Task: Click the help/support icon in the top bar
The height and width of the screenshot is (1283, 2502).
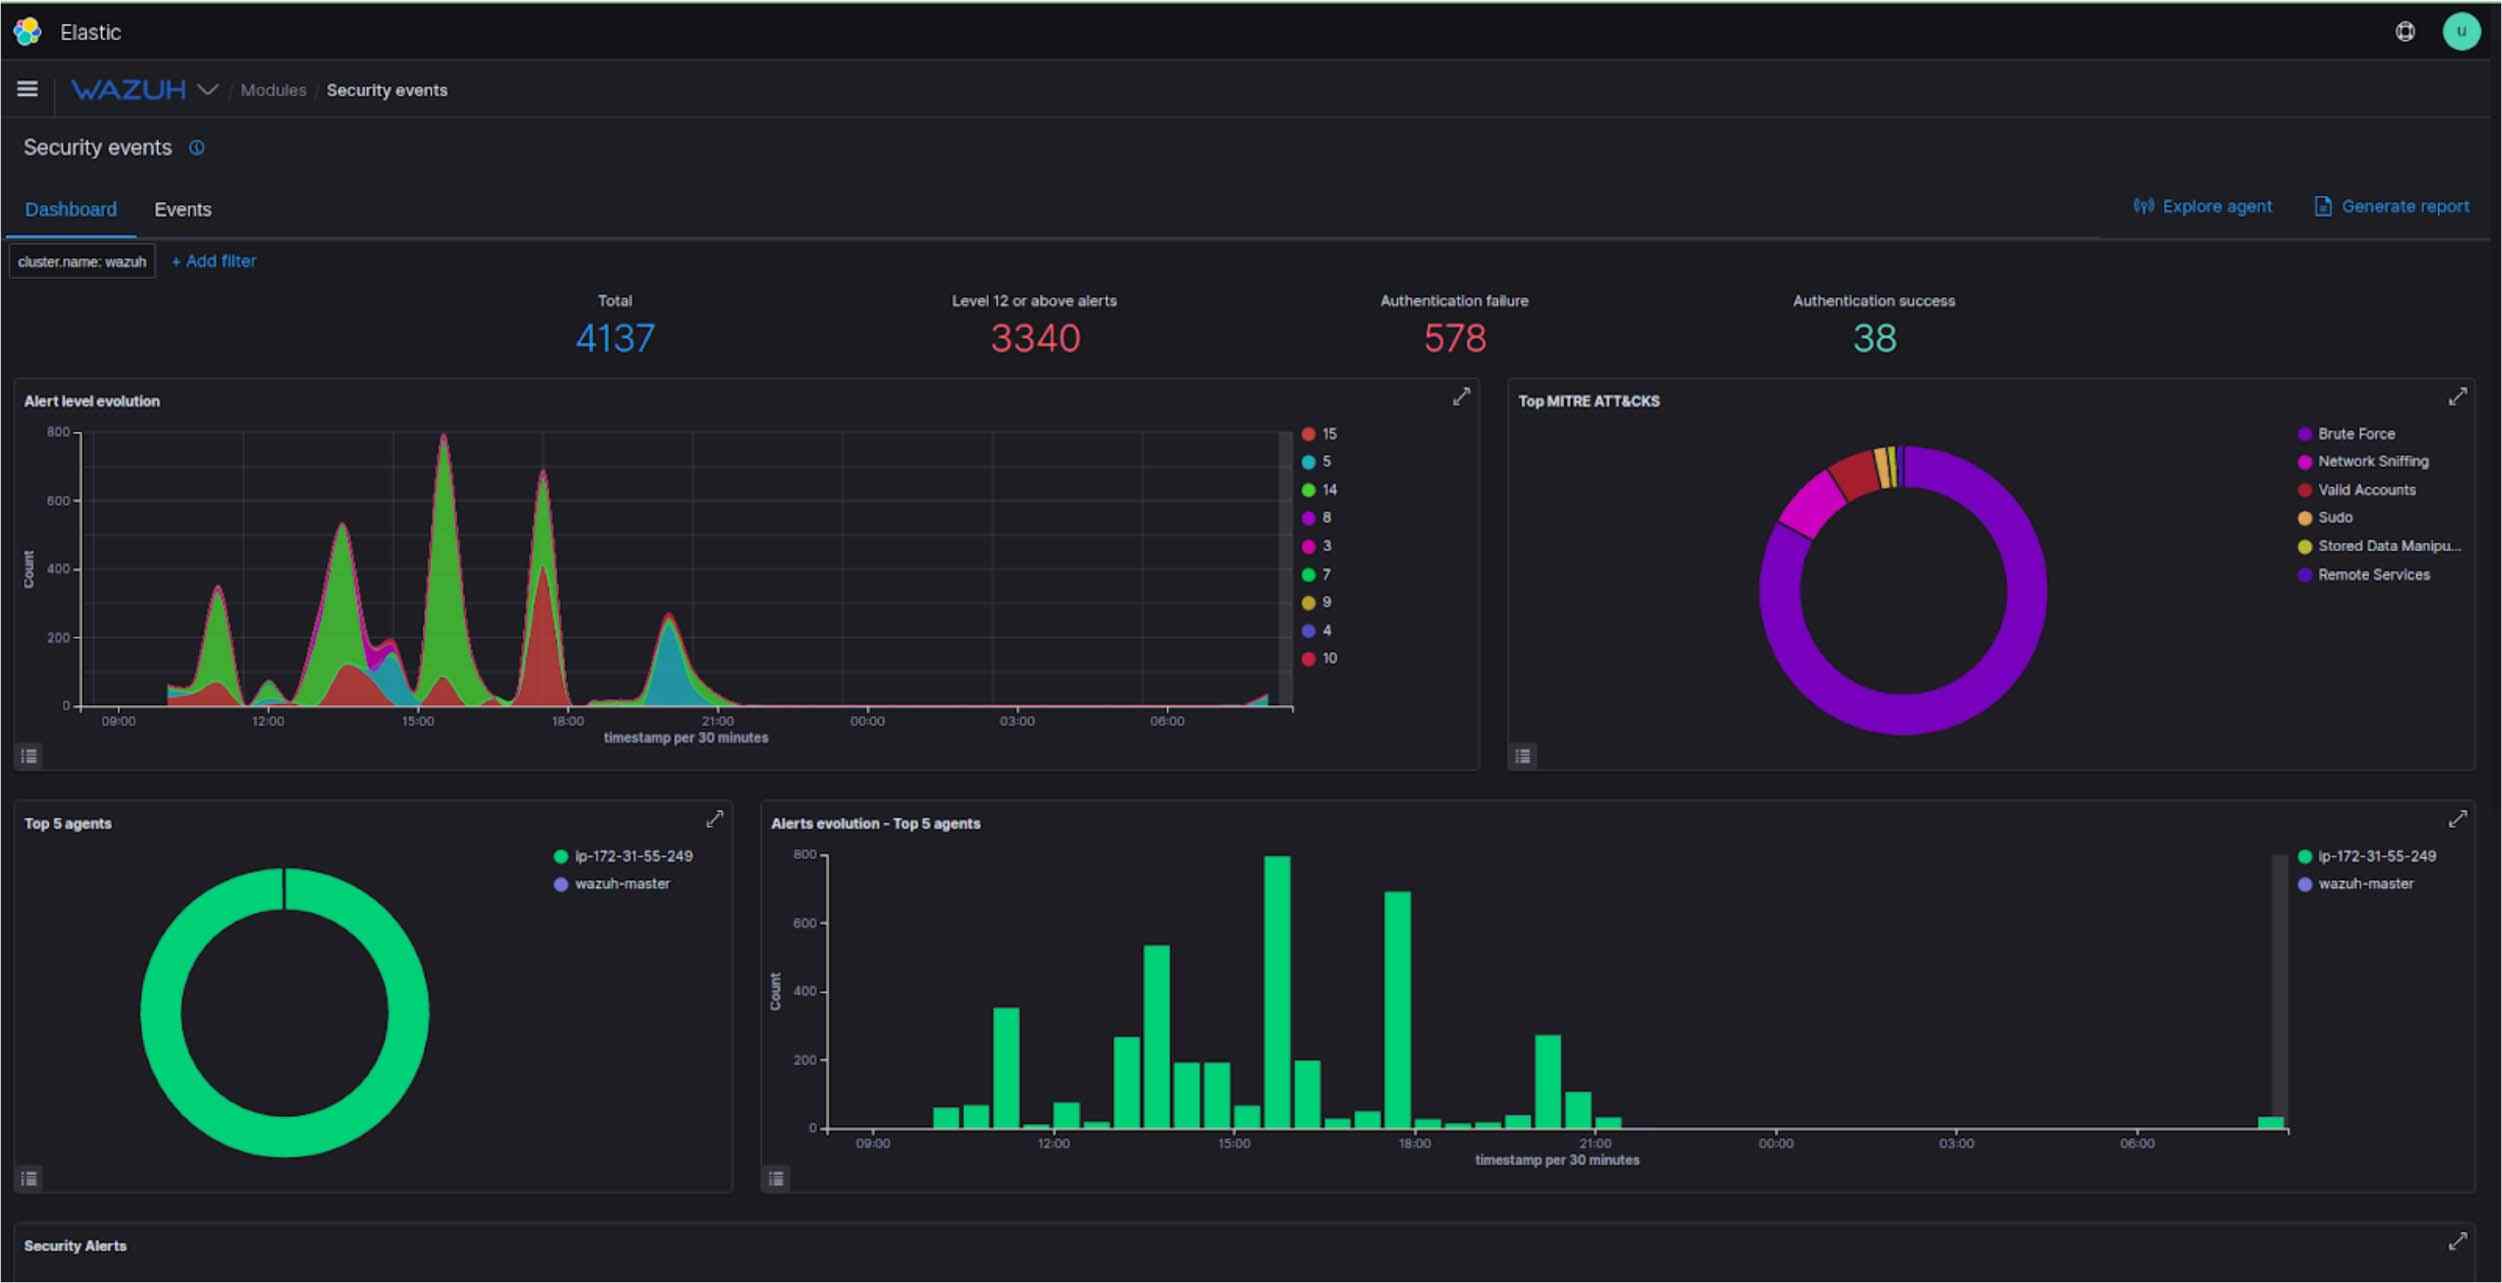Action: tap(2404, 31)
